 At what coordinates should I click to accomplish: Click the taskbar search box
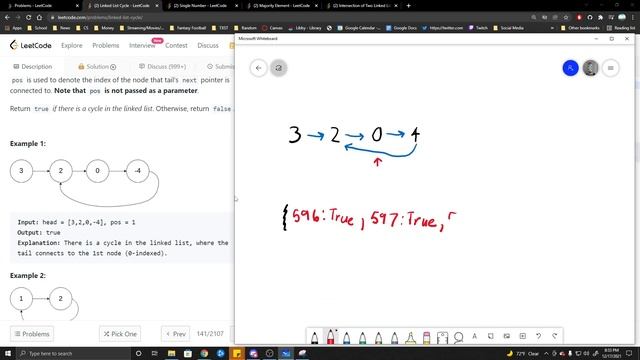point(73,353)
